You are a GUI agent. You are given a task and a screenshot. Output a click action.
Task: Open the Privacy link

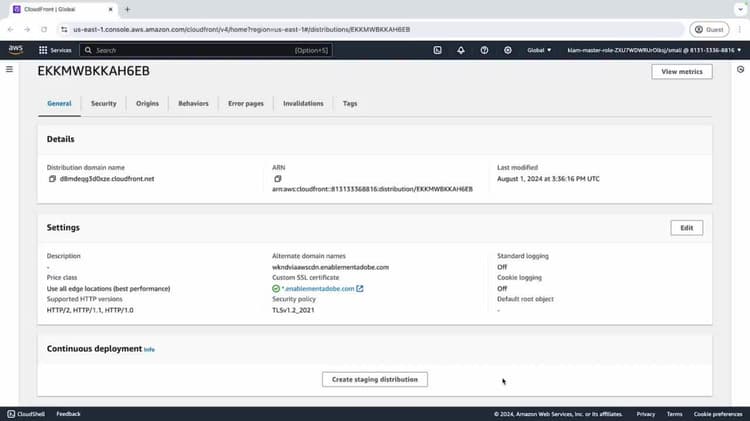pos(646,414)
